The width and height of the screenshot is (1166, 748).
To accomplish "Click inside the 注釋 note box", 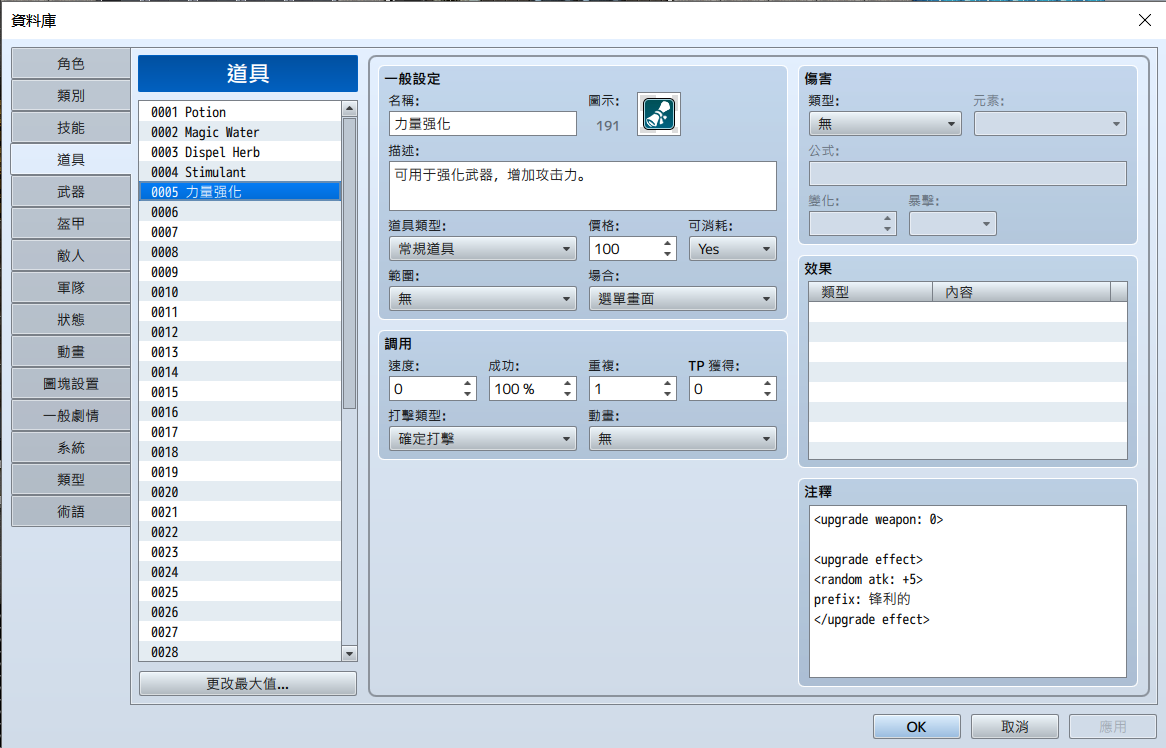I will (967, 591).
